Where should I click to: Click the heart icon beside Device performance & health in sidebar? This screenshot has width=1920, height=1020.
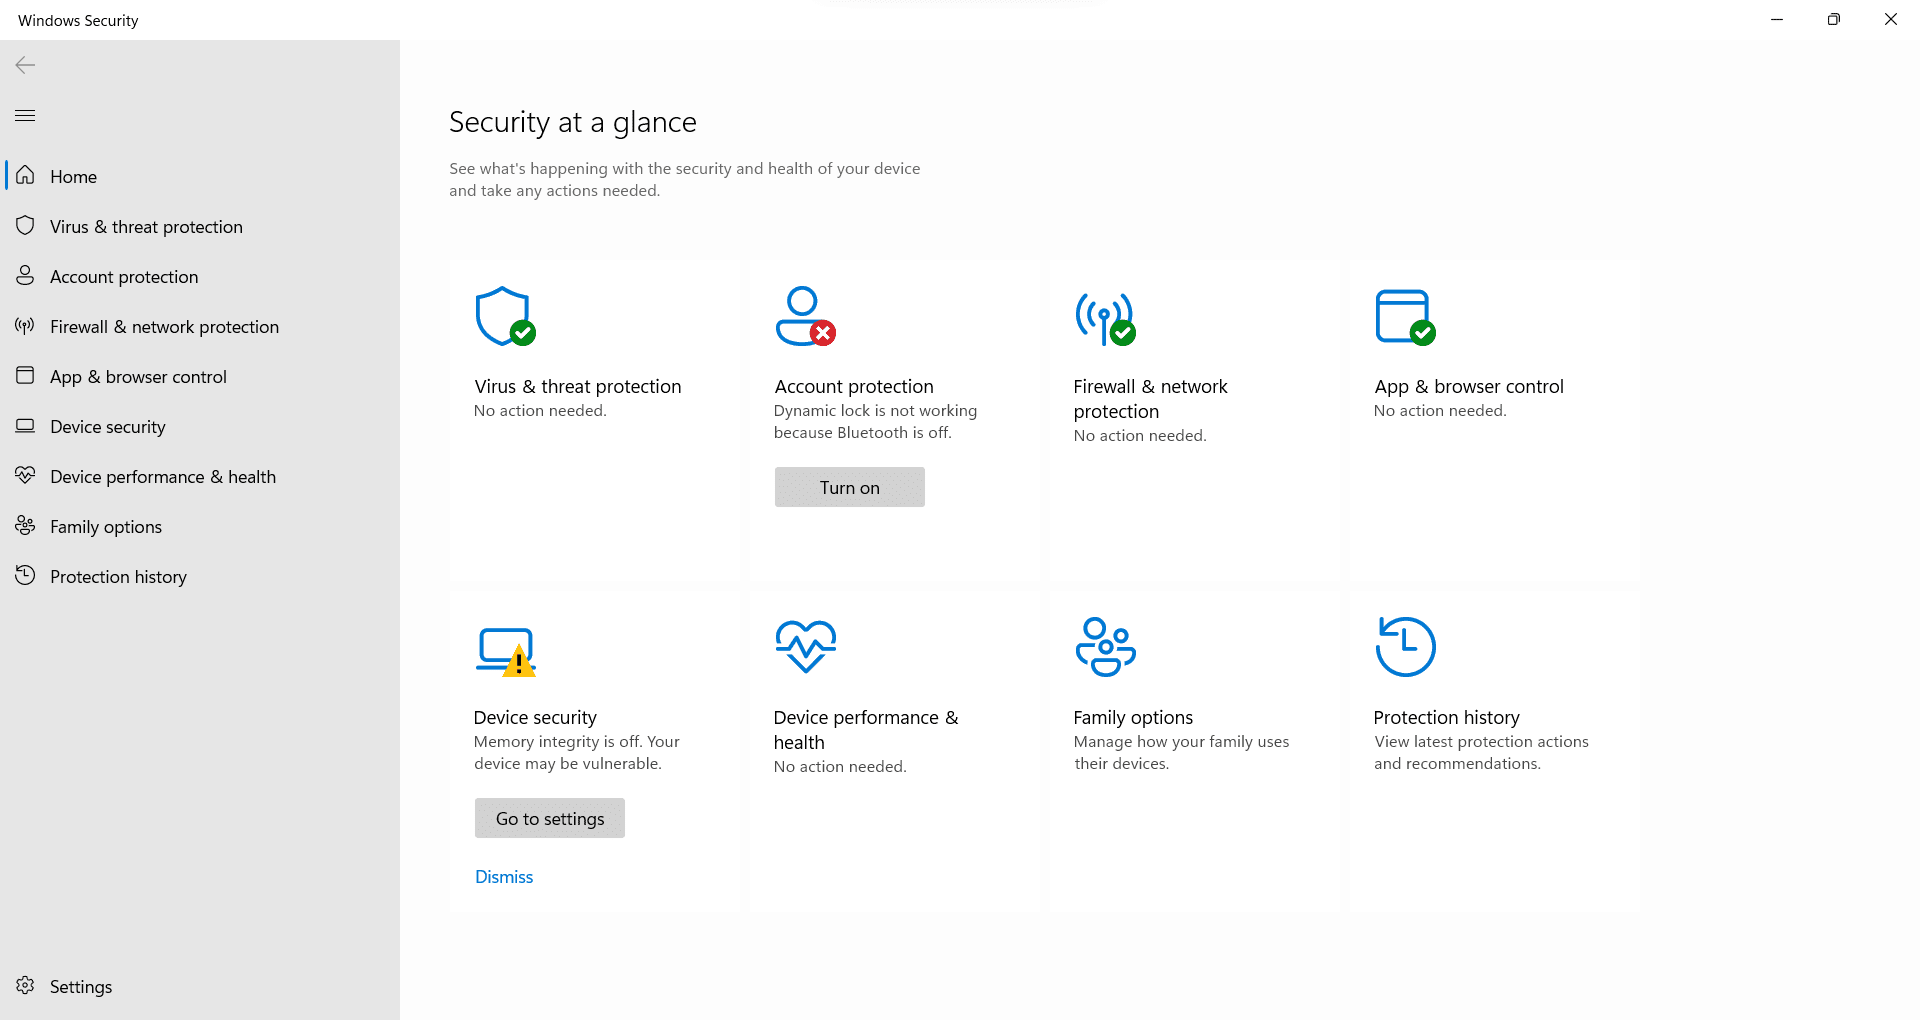click(25, 475)
